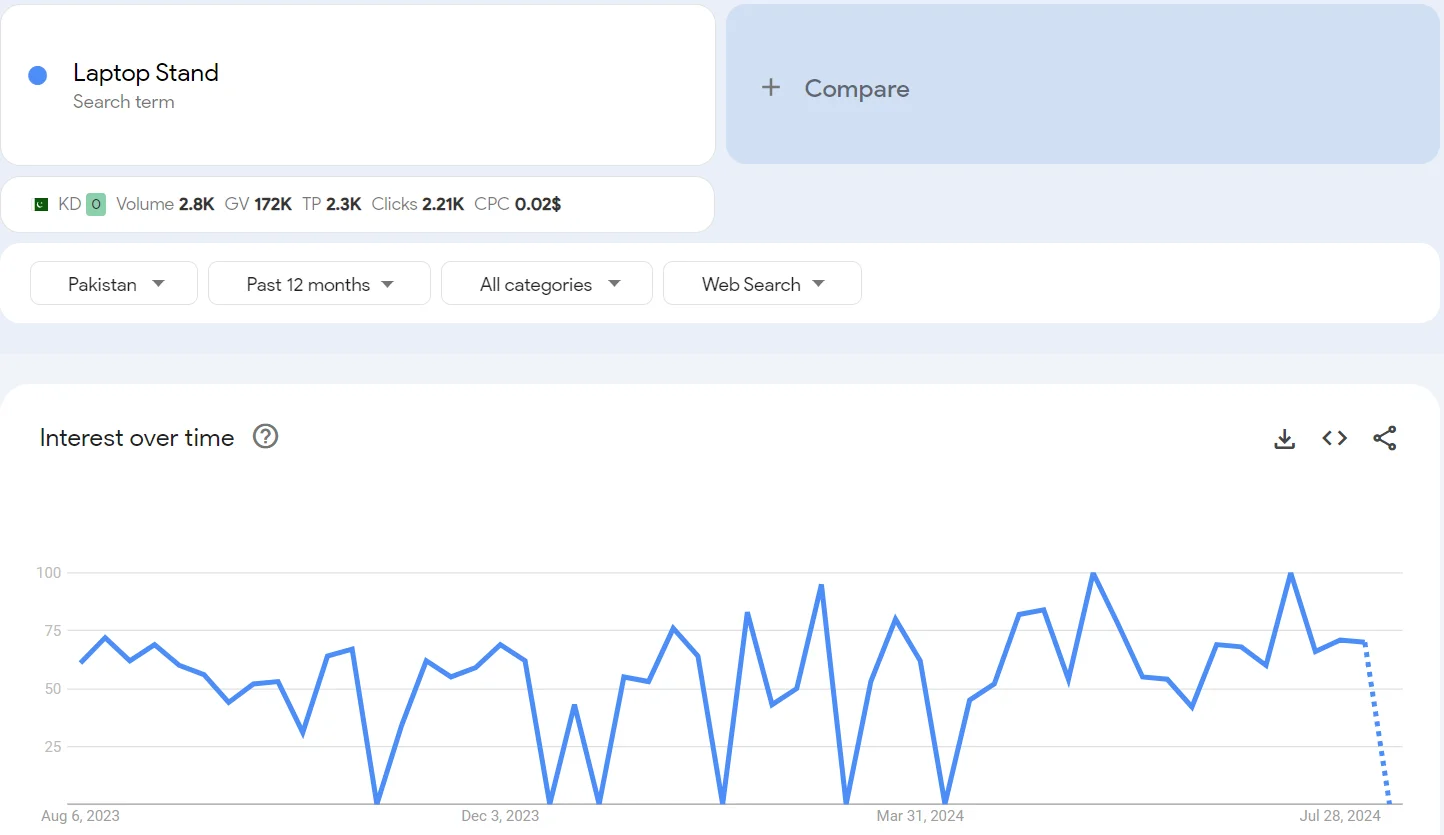Click the green KD difficulty score badge
Viewport: 1444px width, 835px height.
96,203
